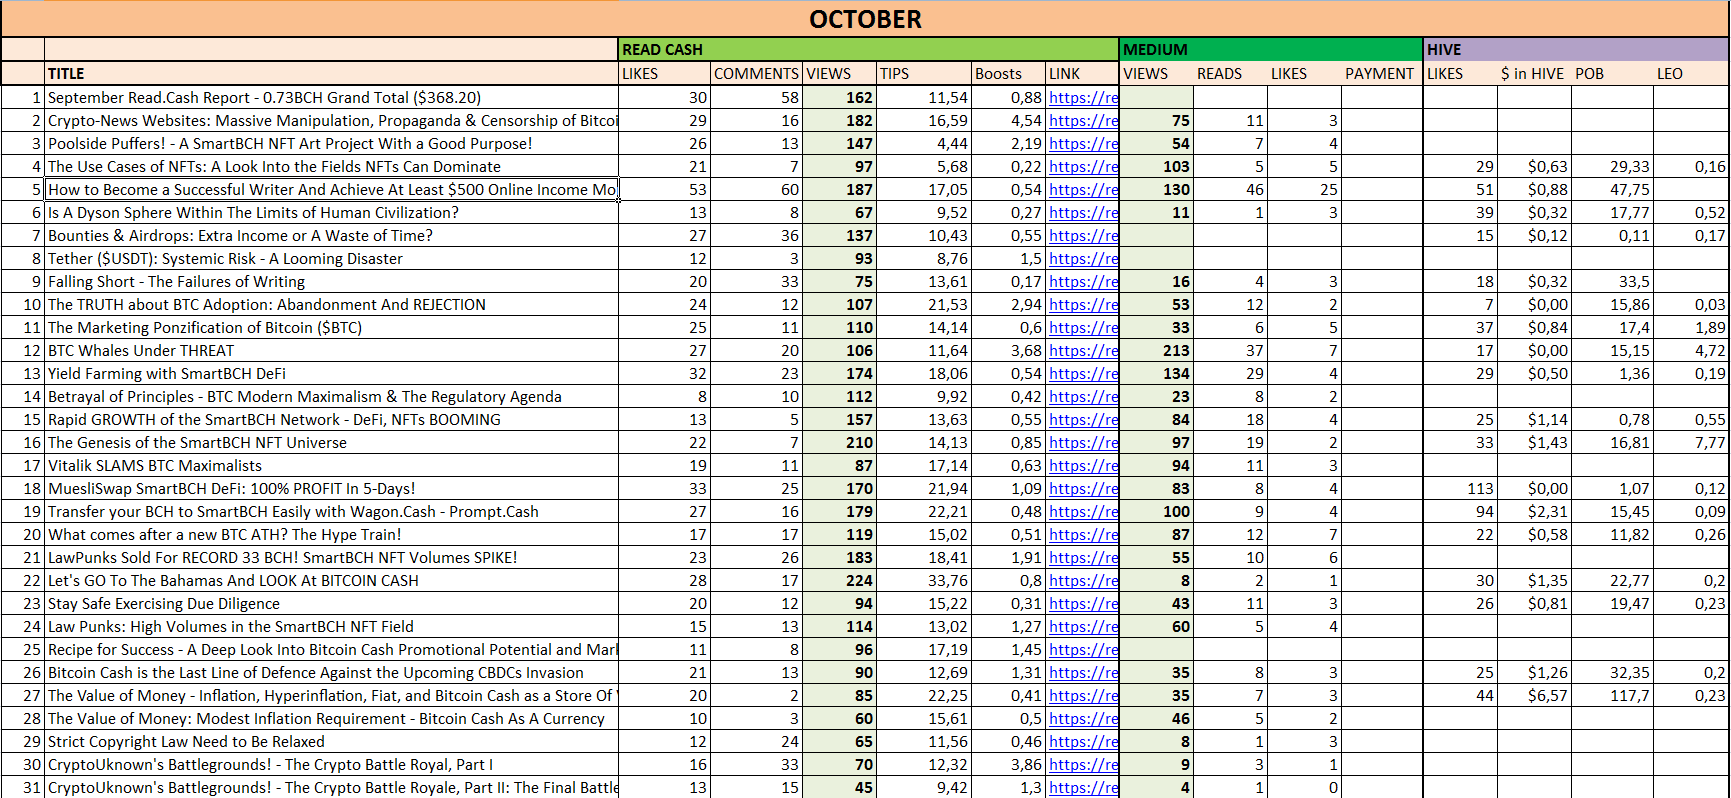
Task: Open the Dyson Sphere article link
Action: tap(1083, 213)
